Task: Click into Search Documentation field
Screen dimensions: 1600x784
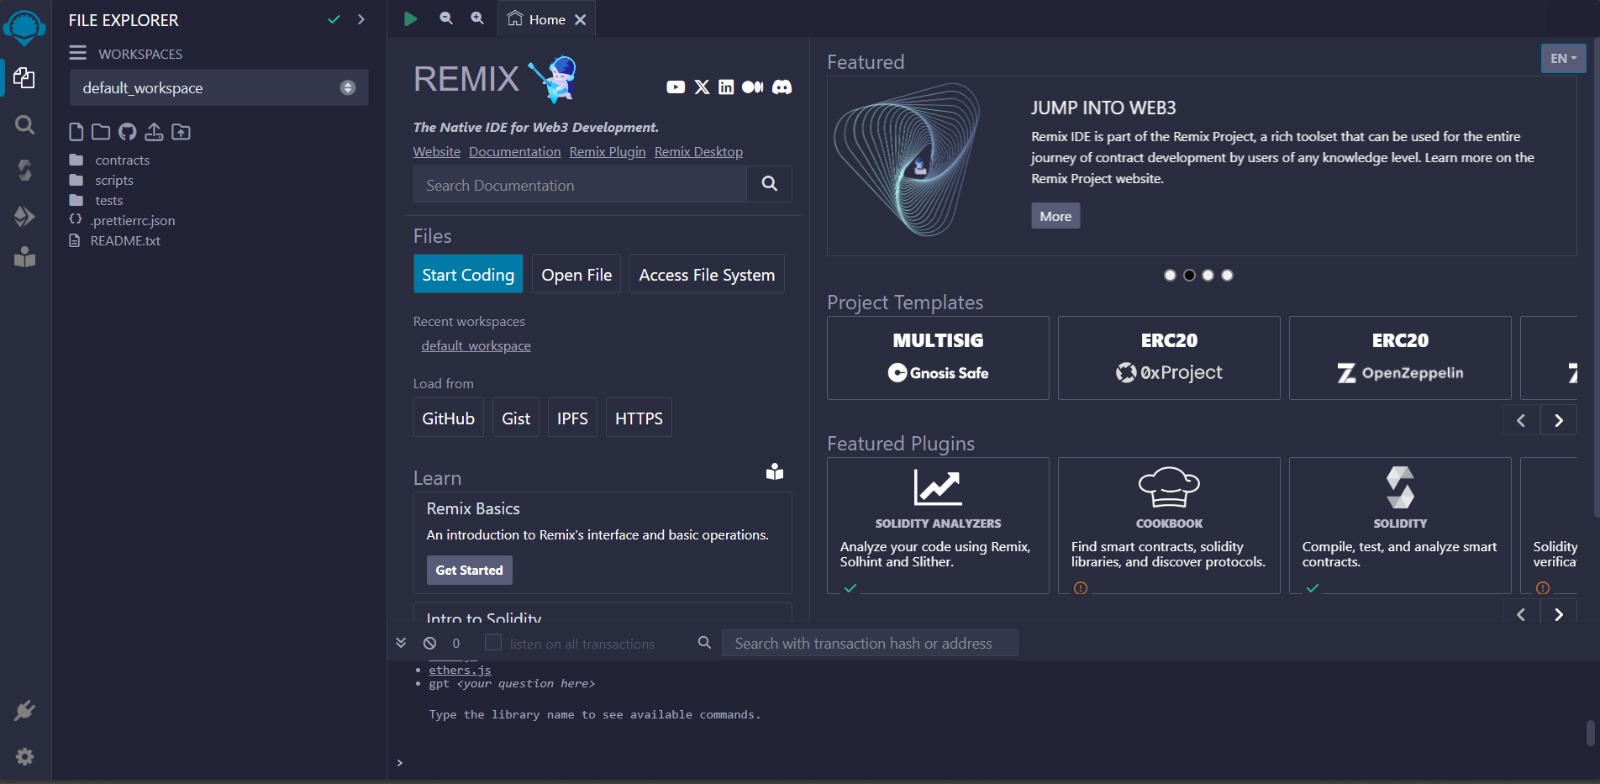Action: (x=580, y=185)
